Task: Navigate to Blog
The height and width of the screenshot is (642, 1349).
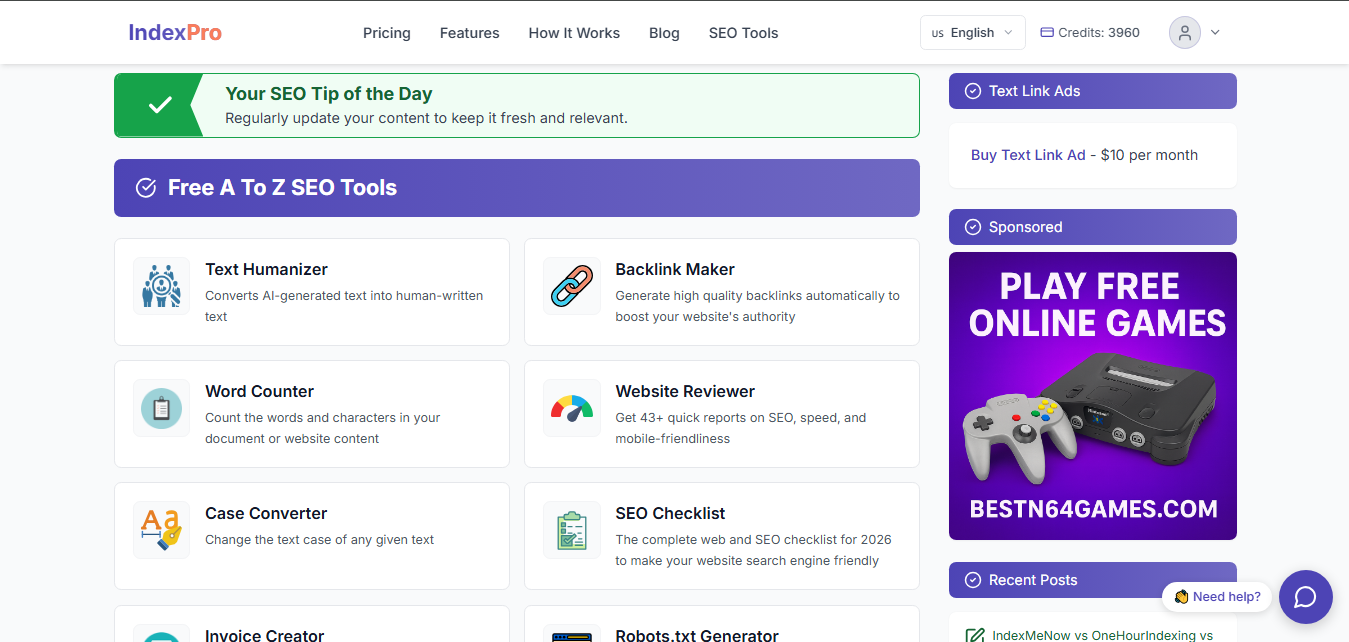Action: coord(664,33)
